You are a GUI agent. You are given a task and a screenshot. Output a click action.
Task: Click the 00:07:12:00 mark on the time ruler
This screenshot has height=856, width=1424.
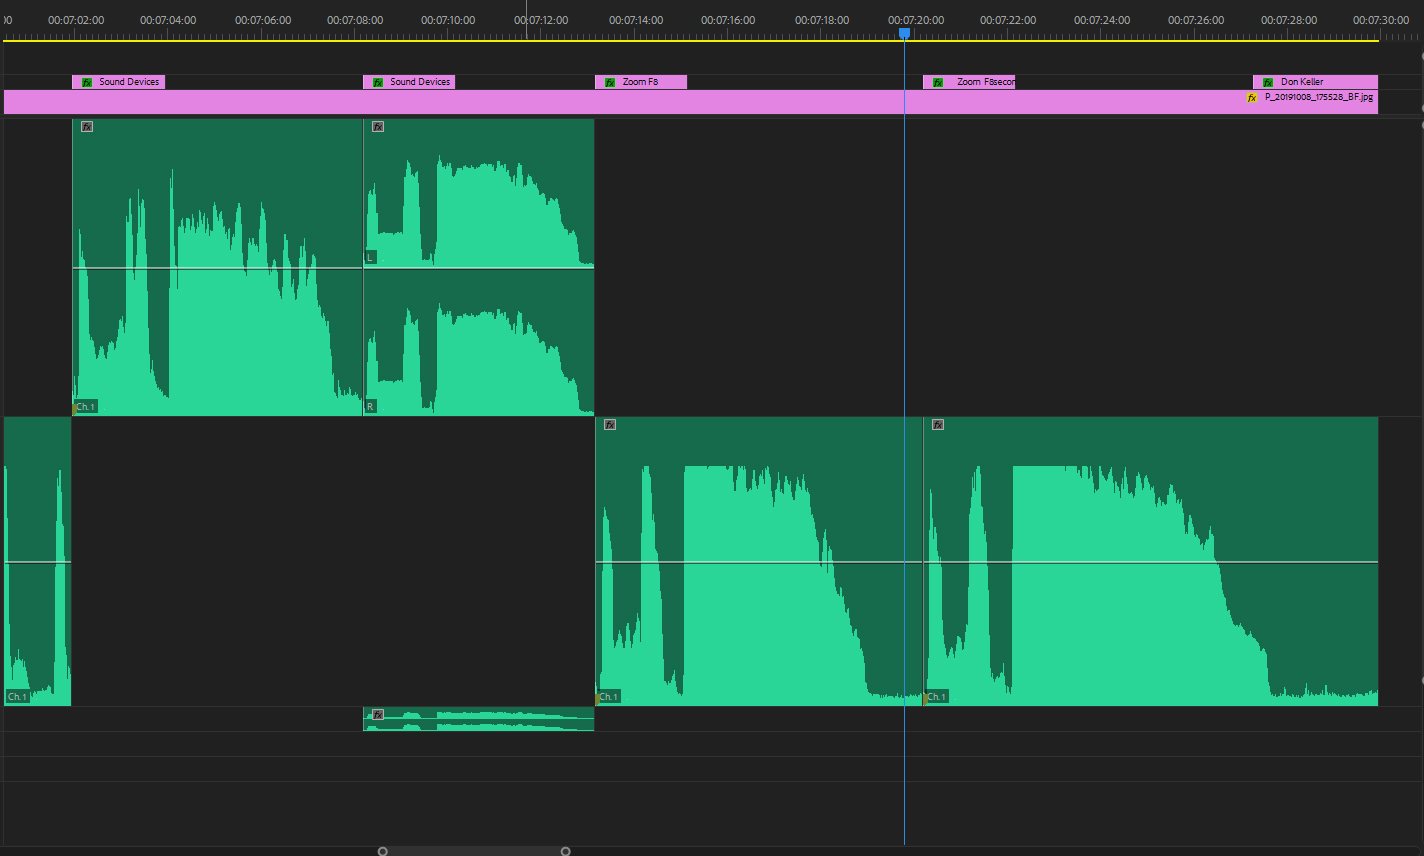point(541,20)
